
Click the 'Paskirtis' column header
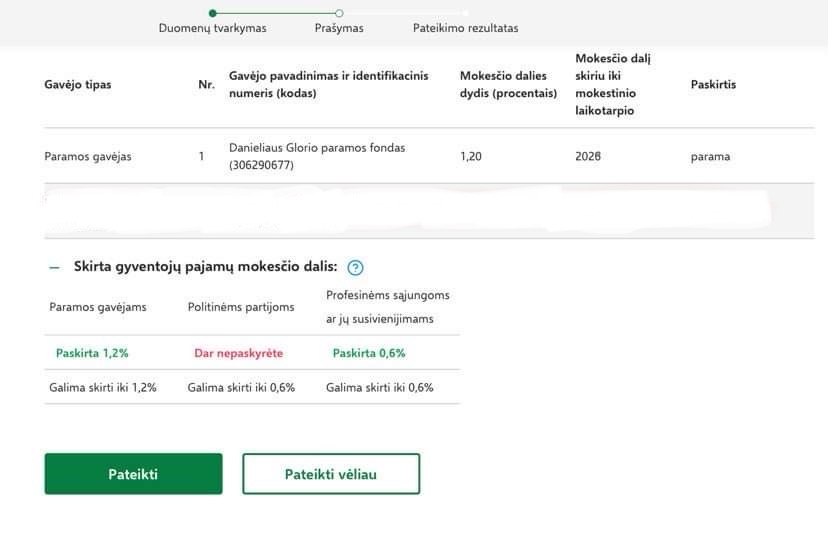pos(713,85)
